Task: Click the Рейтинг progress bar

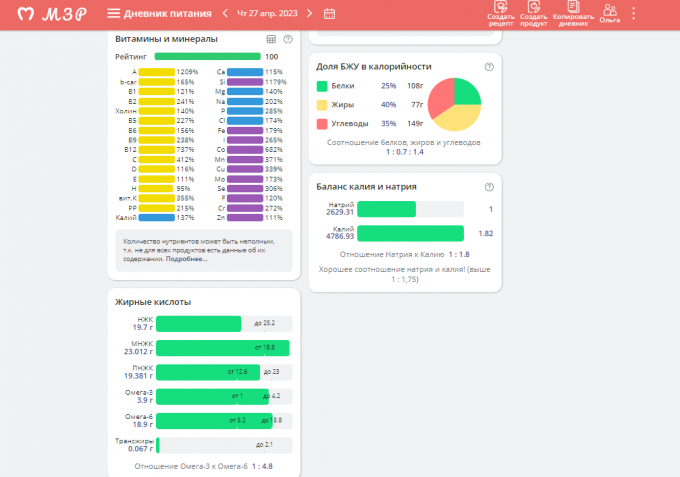Action: pos(206,57)
